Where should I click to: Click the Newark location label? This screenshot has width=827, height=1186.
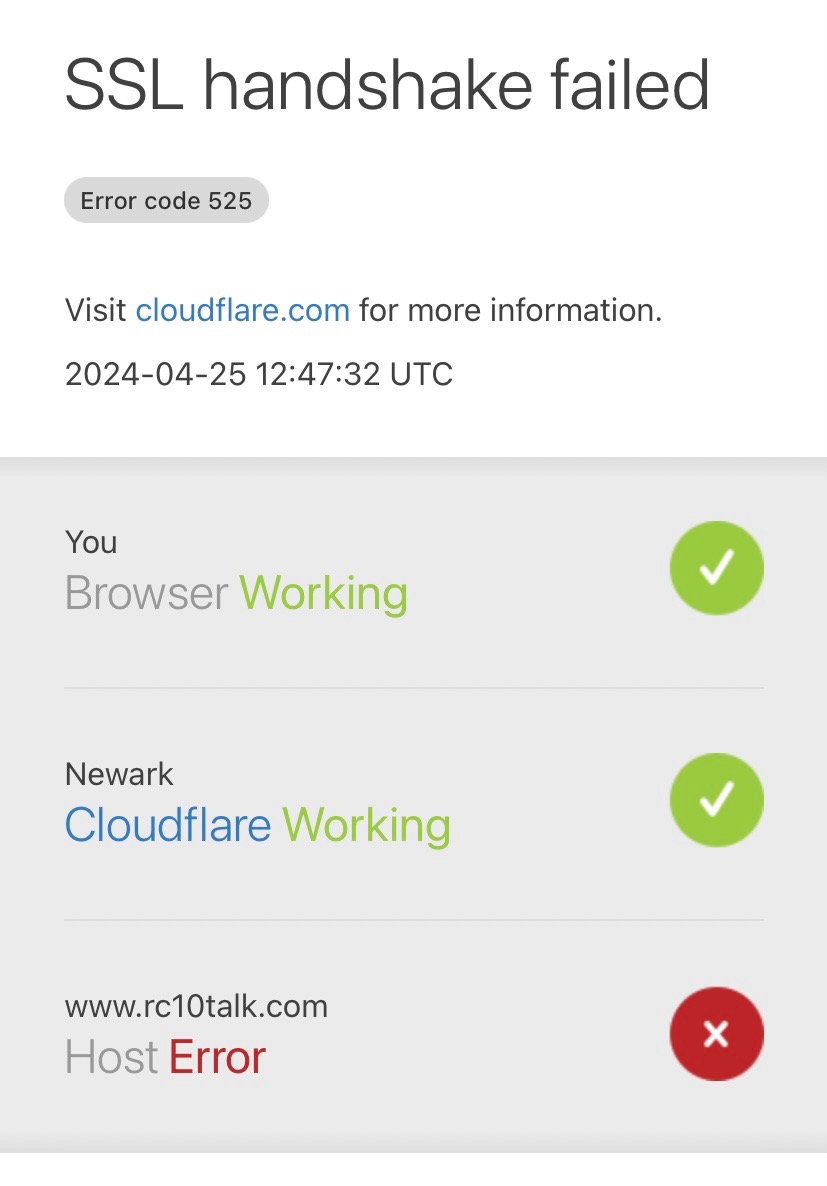120,775
